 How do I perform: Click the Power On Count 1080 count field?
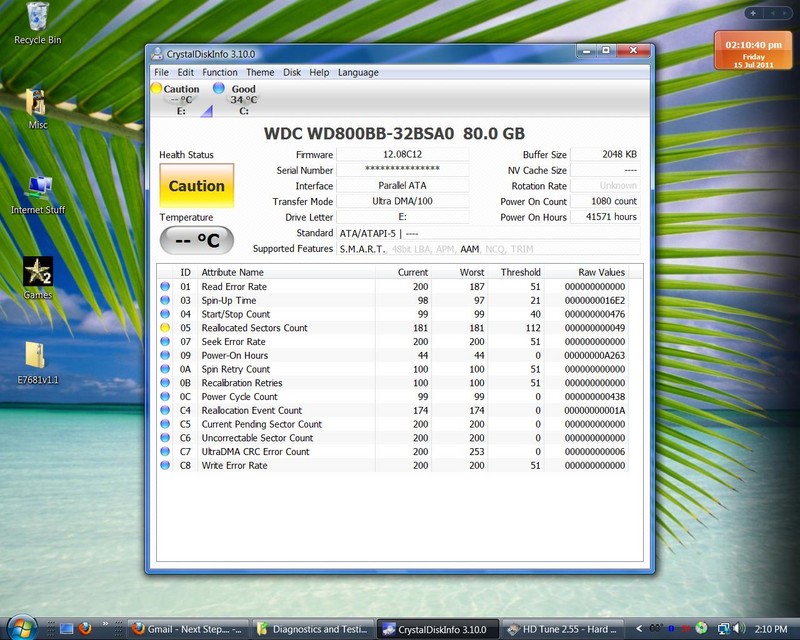pyautogui.click(x=605, y=201)
